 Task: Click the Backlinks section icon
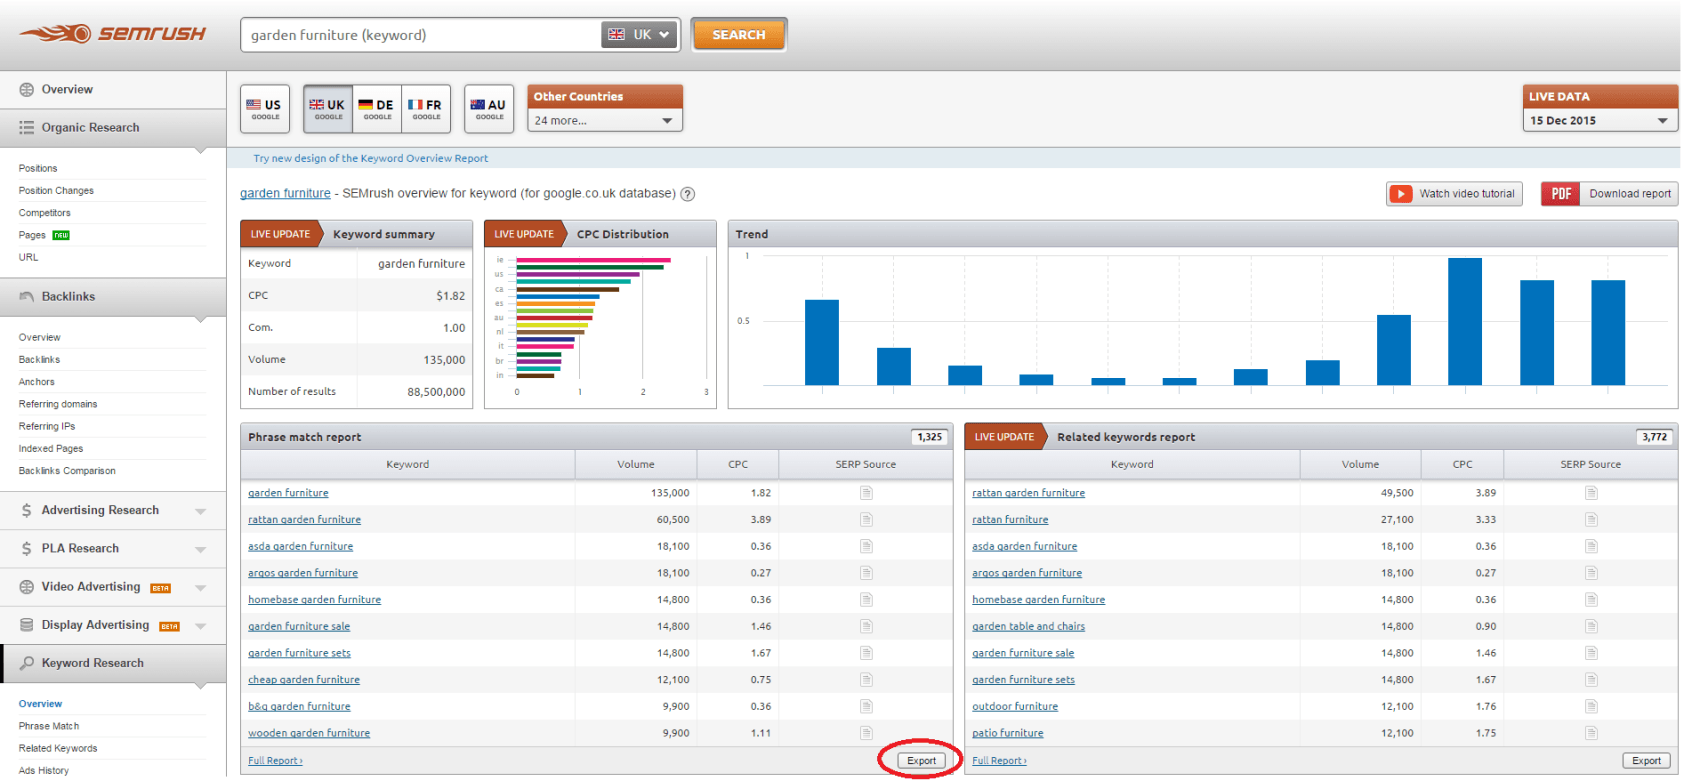coord(27,297)
